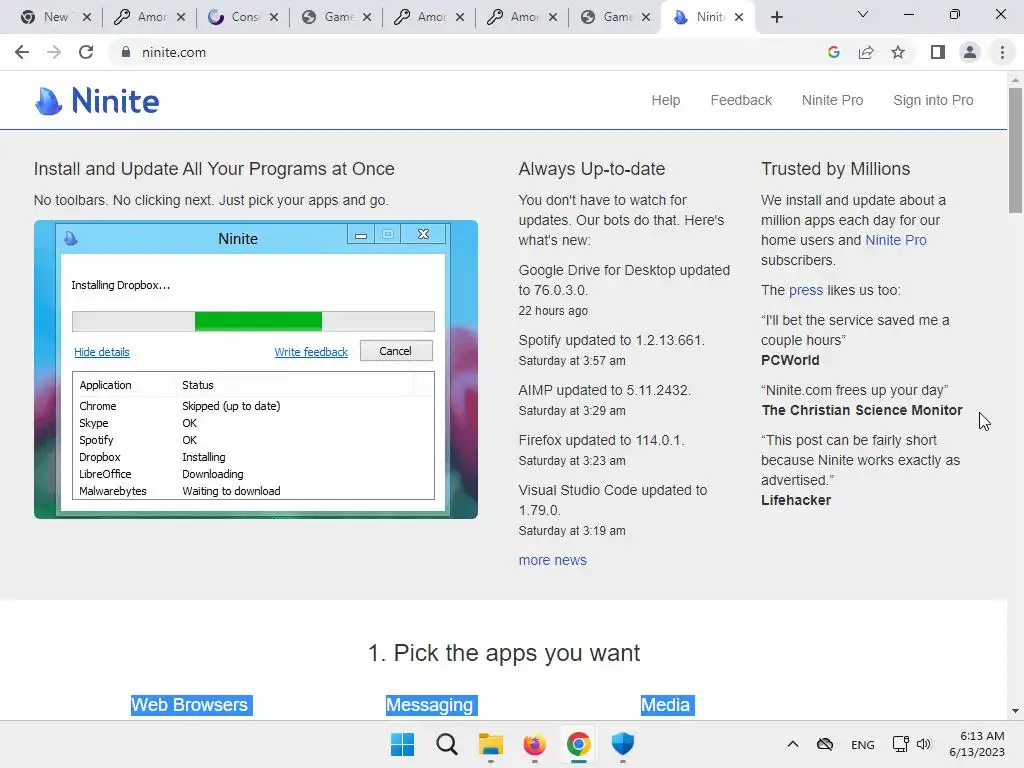Open the more news link
This screenshot has height=768, width=1024.
pos(552,560)
